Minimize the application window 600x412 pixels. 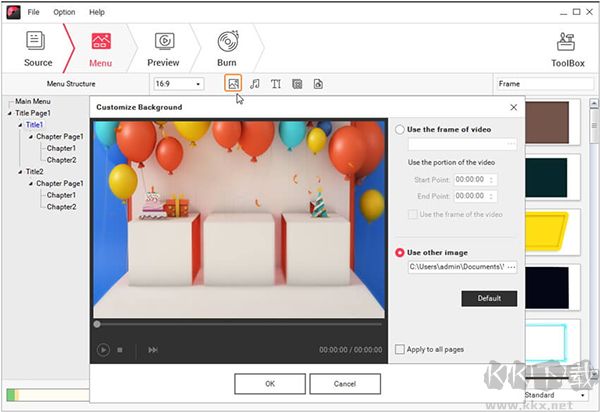pos(563,12)
